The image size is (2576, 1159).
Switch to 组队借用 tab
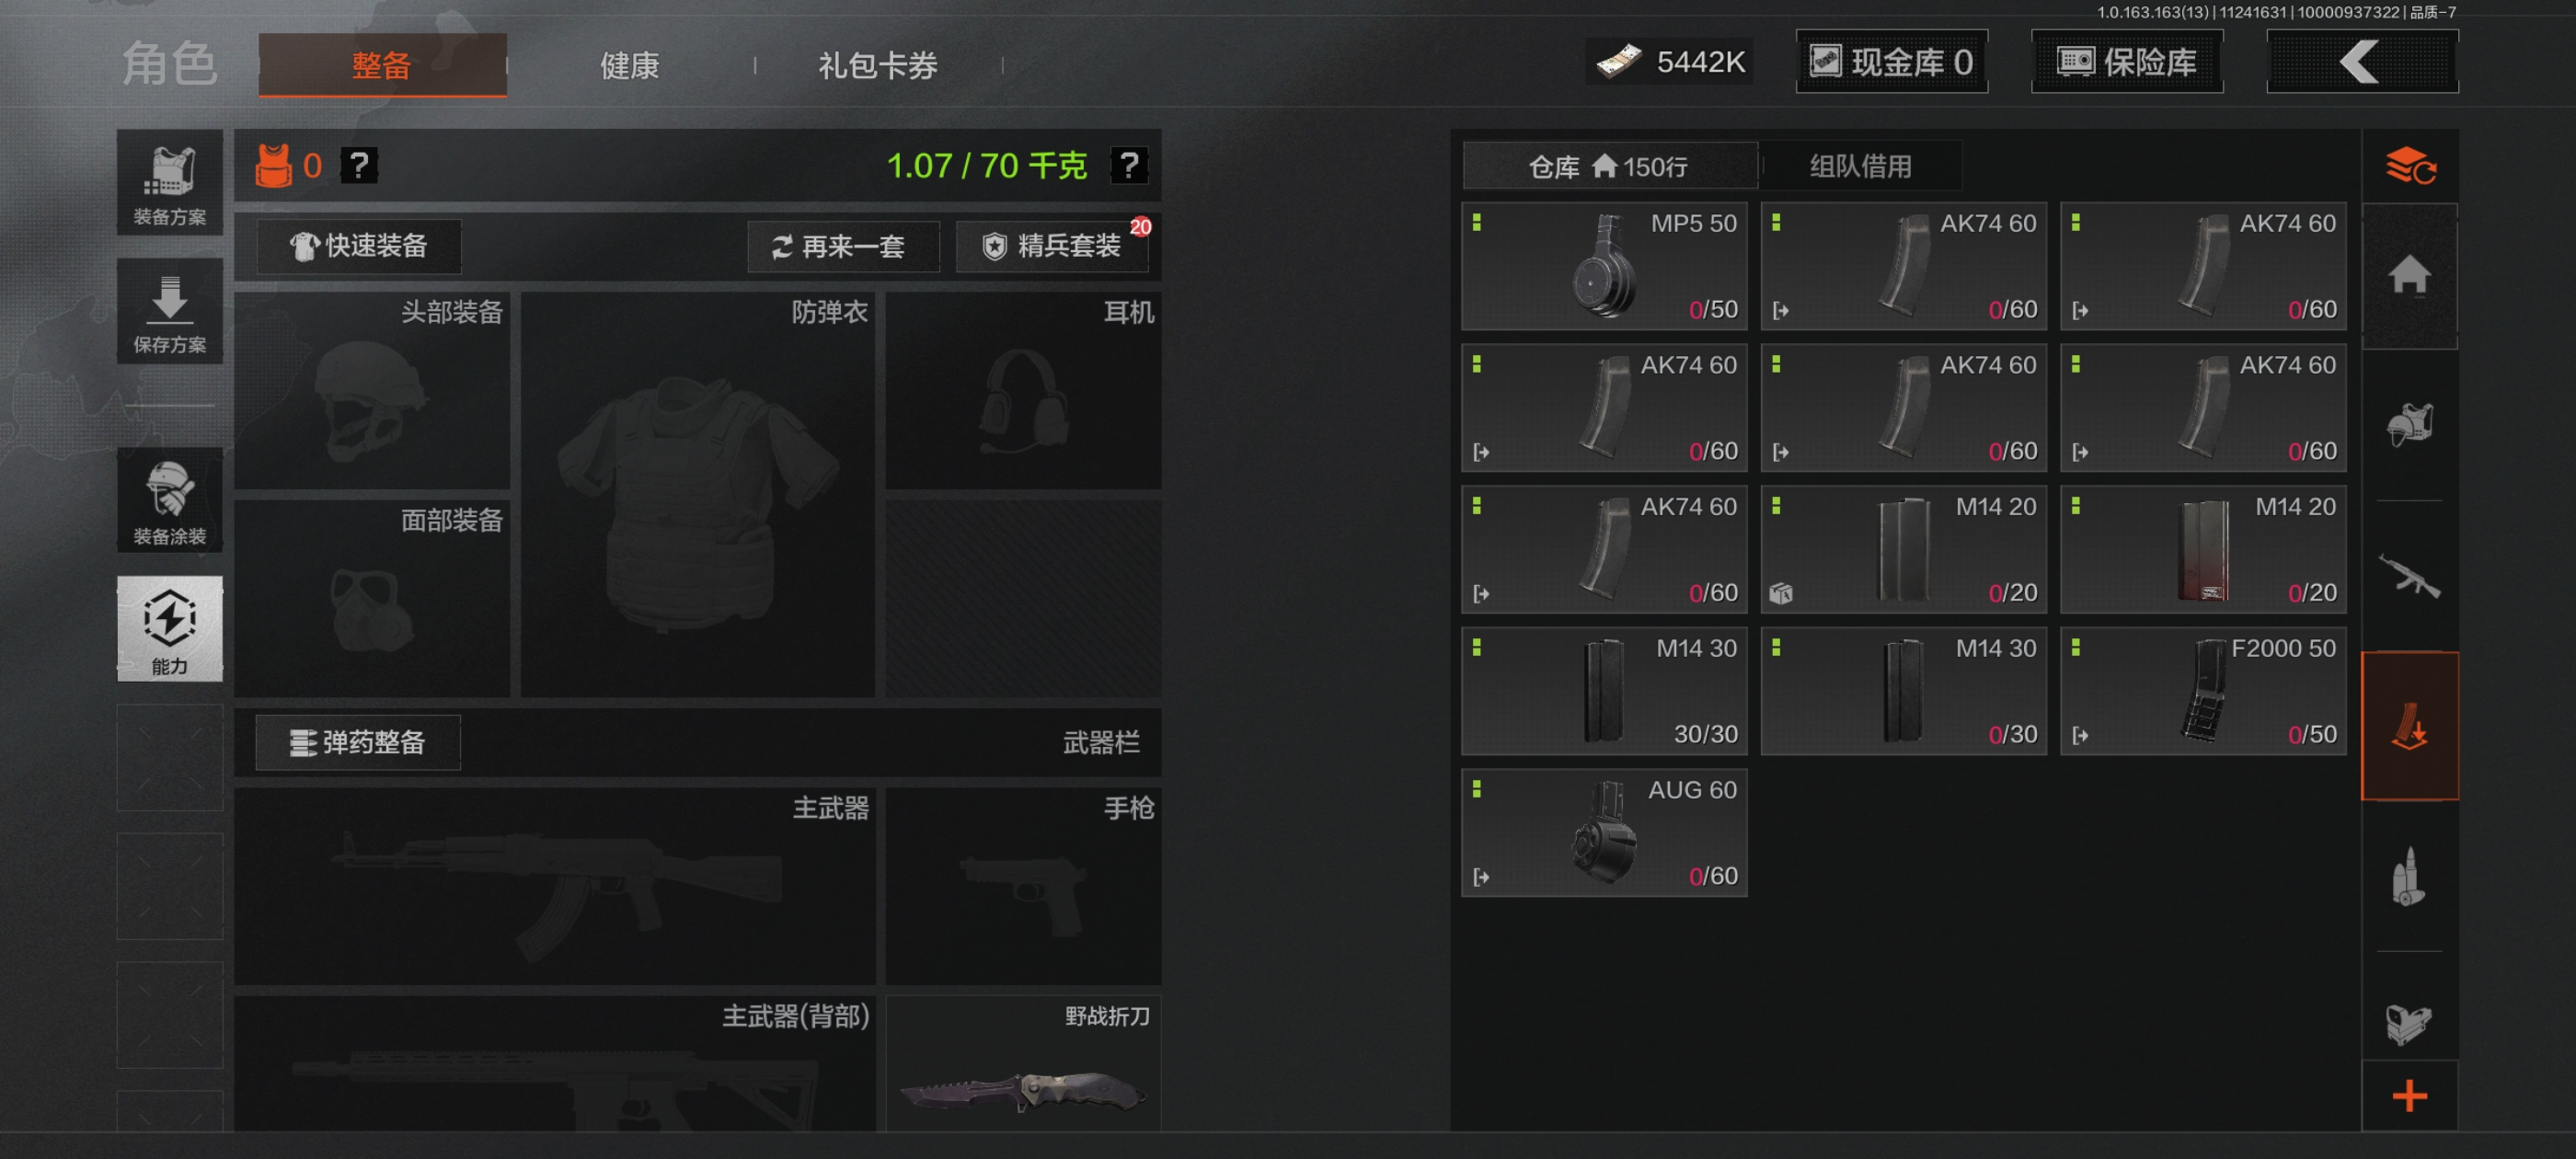click(1861, 166)
